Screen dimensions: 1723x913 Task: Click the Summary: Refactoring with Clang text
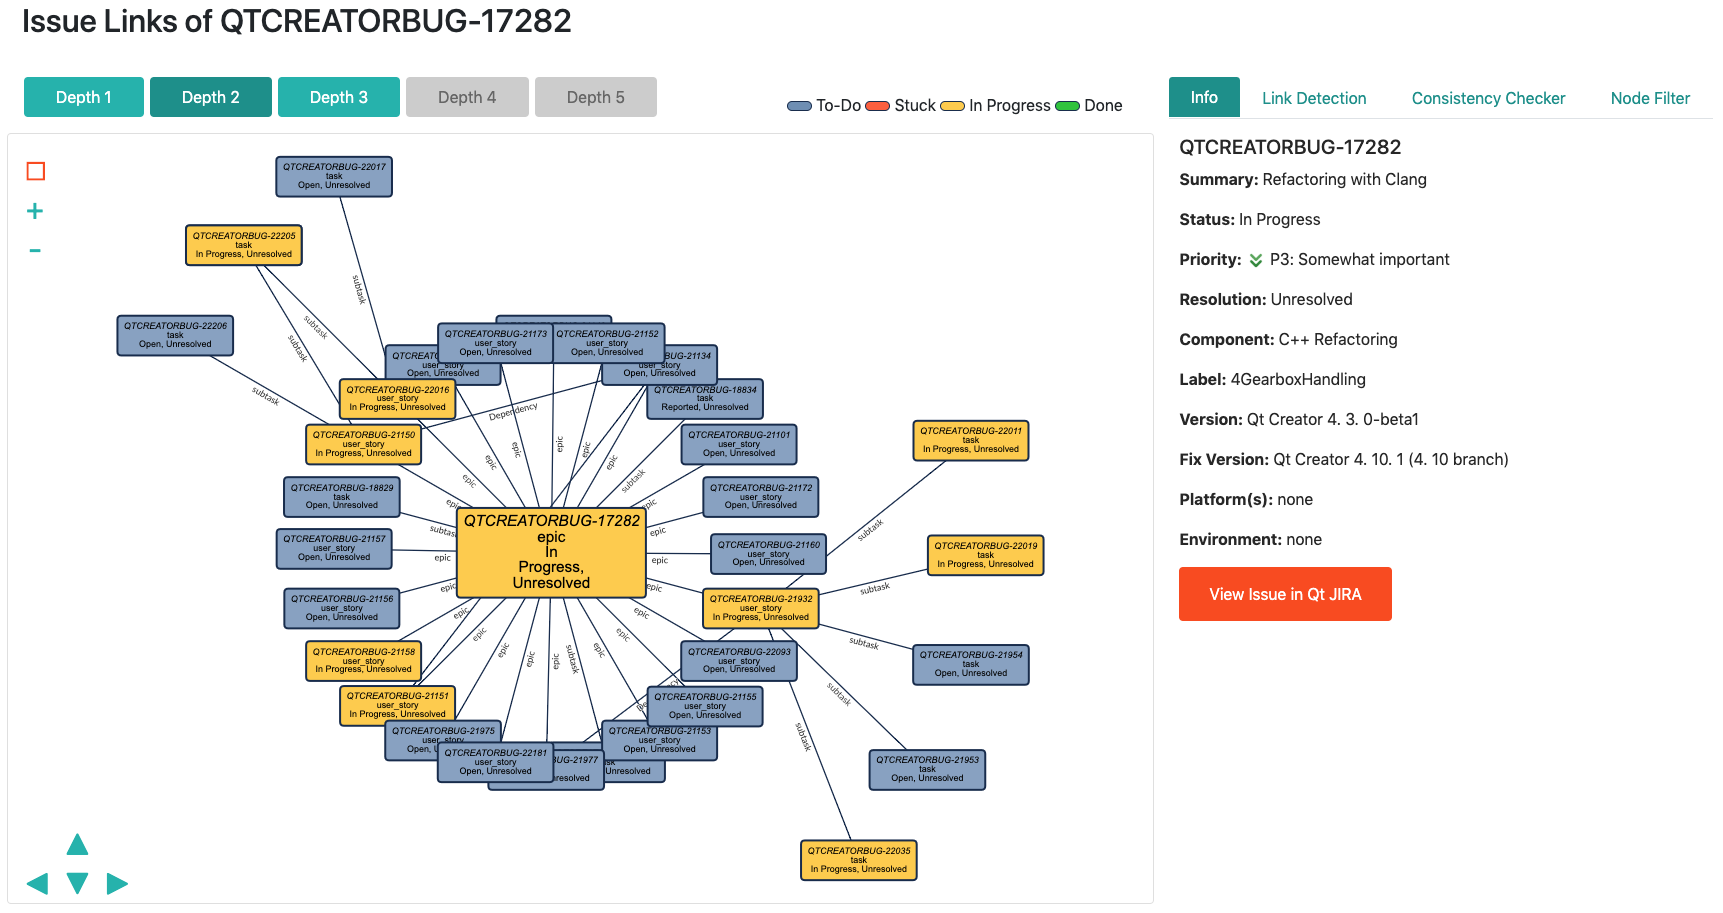pos(1303,180)
